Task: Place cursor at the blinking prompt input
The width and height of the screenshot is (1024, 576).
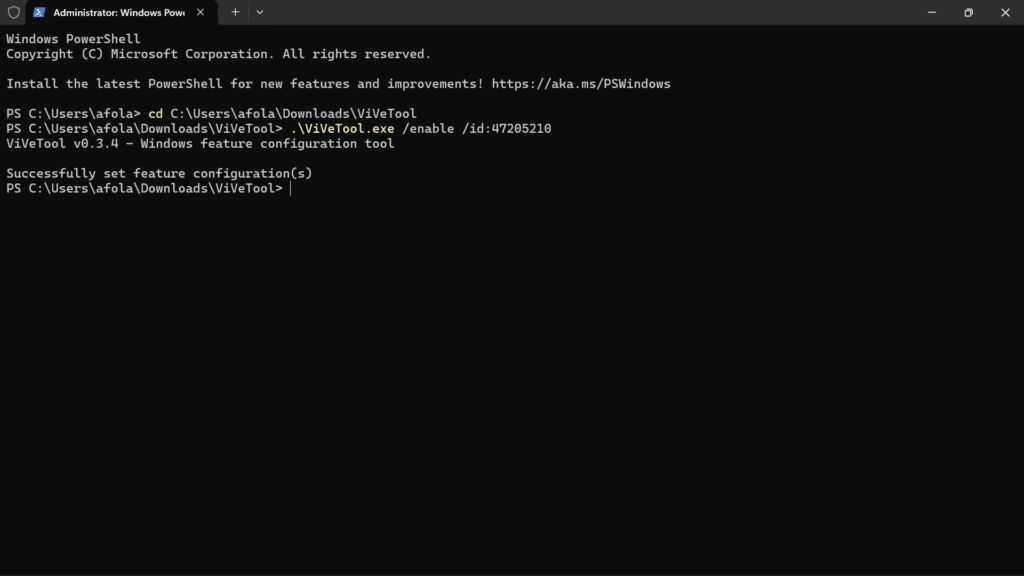Action: (x=291, y=188)
